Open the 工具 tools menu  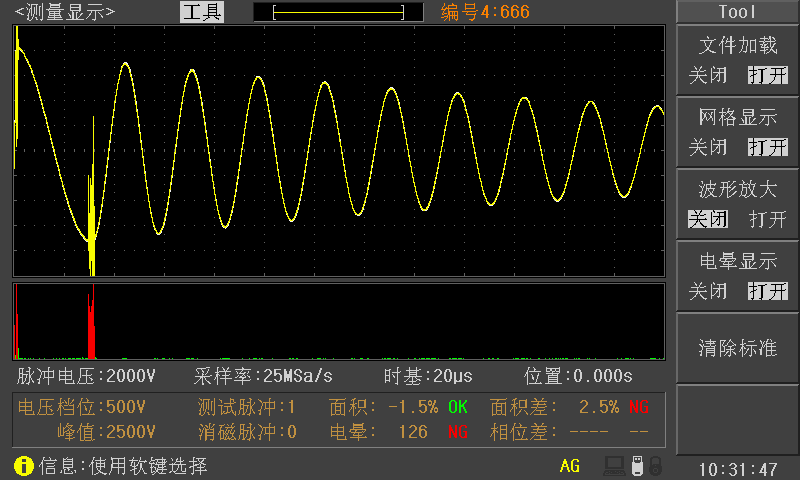pos(202,12)
